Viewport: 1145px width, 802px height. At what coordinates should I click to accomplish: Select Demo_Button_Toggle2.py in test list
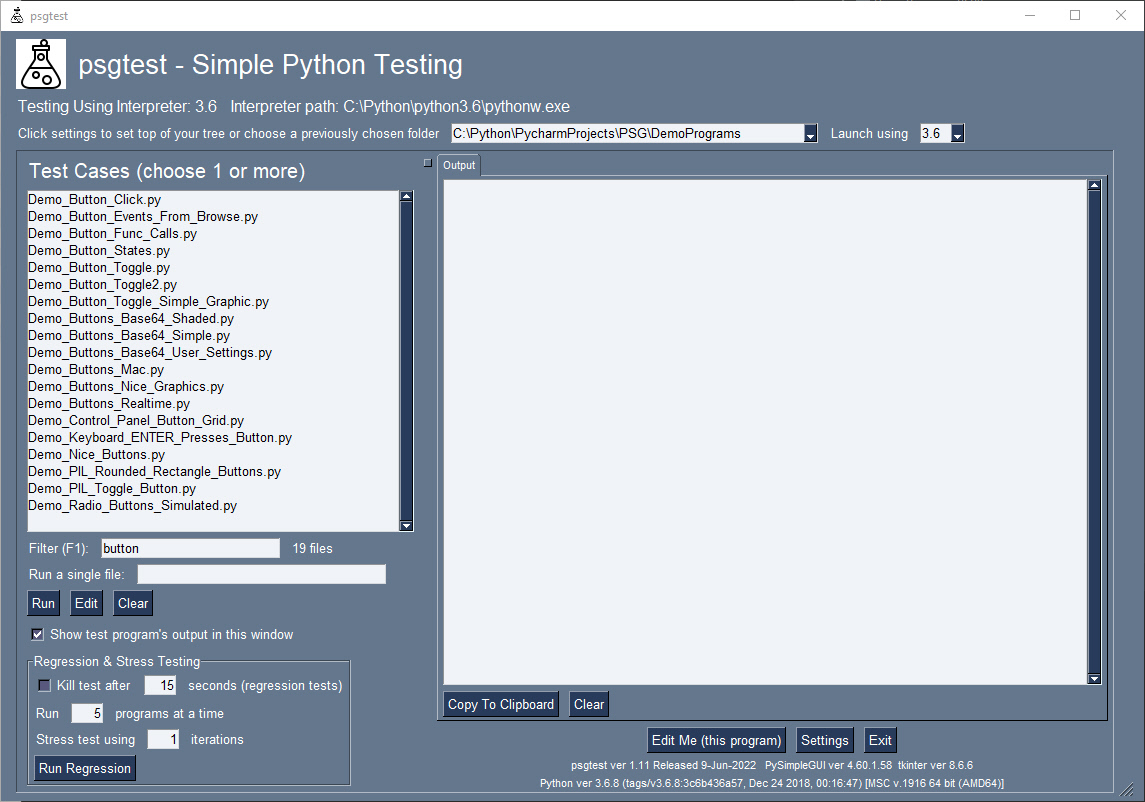click(102, 284)
